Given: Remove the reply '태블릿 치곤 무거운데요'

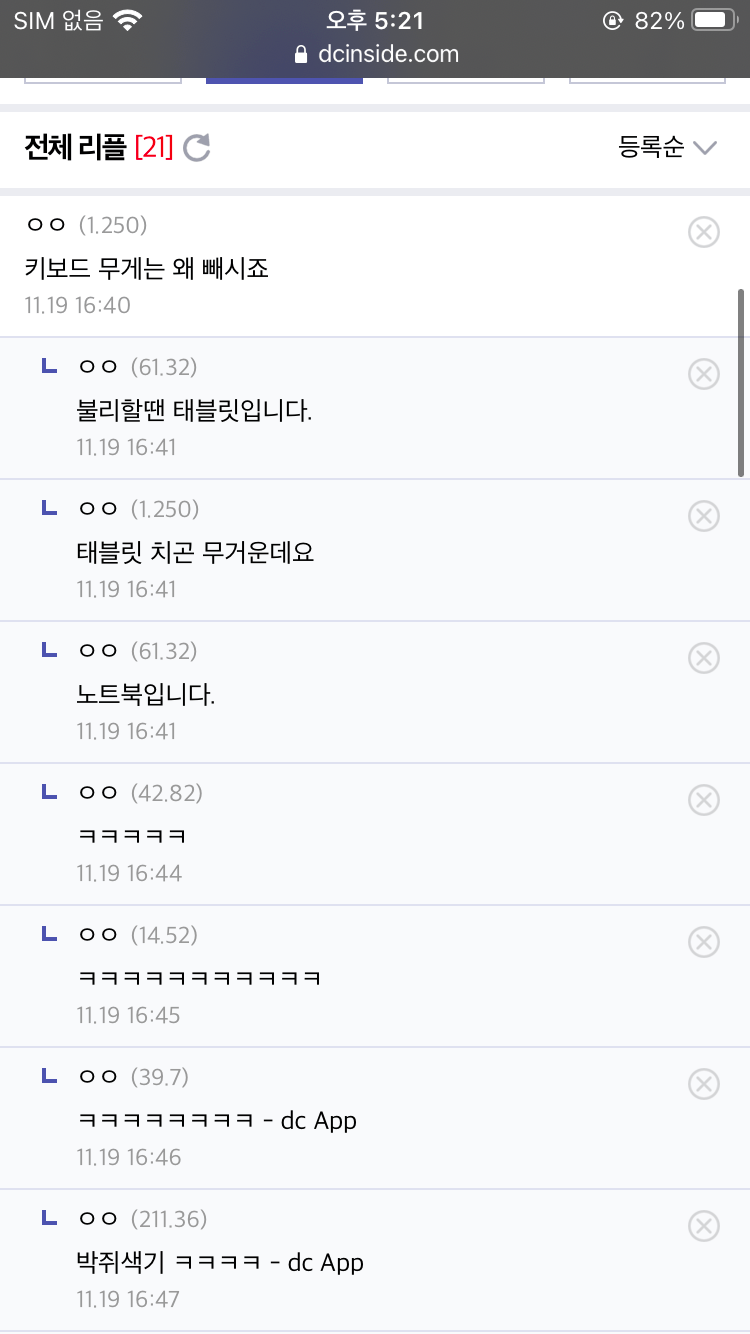Looking at the screenshot, I should click(704, 516).
